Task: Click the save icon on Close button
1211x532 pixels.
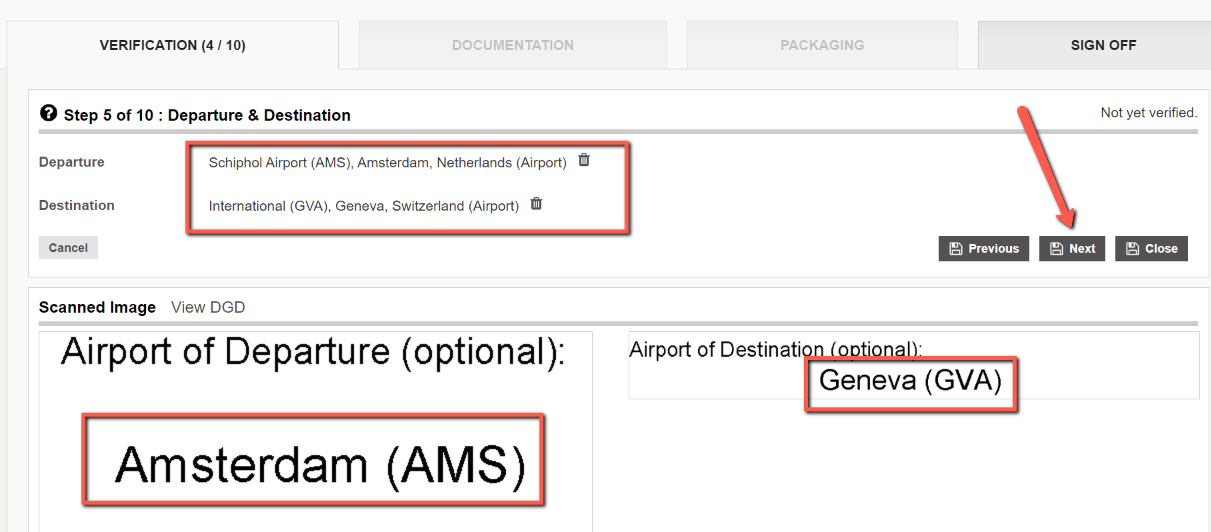Action: (x=1133, y=249)
